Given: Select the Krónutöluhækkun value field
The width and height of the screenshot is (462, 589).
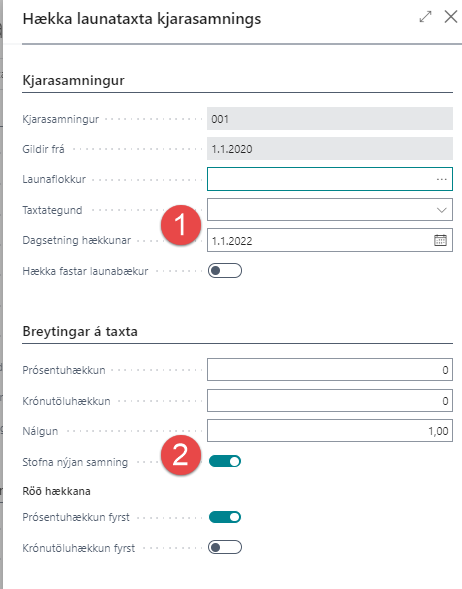Looking at the screenshot, I should coord(330,400).
